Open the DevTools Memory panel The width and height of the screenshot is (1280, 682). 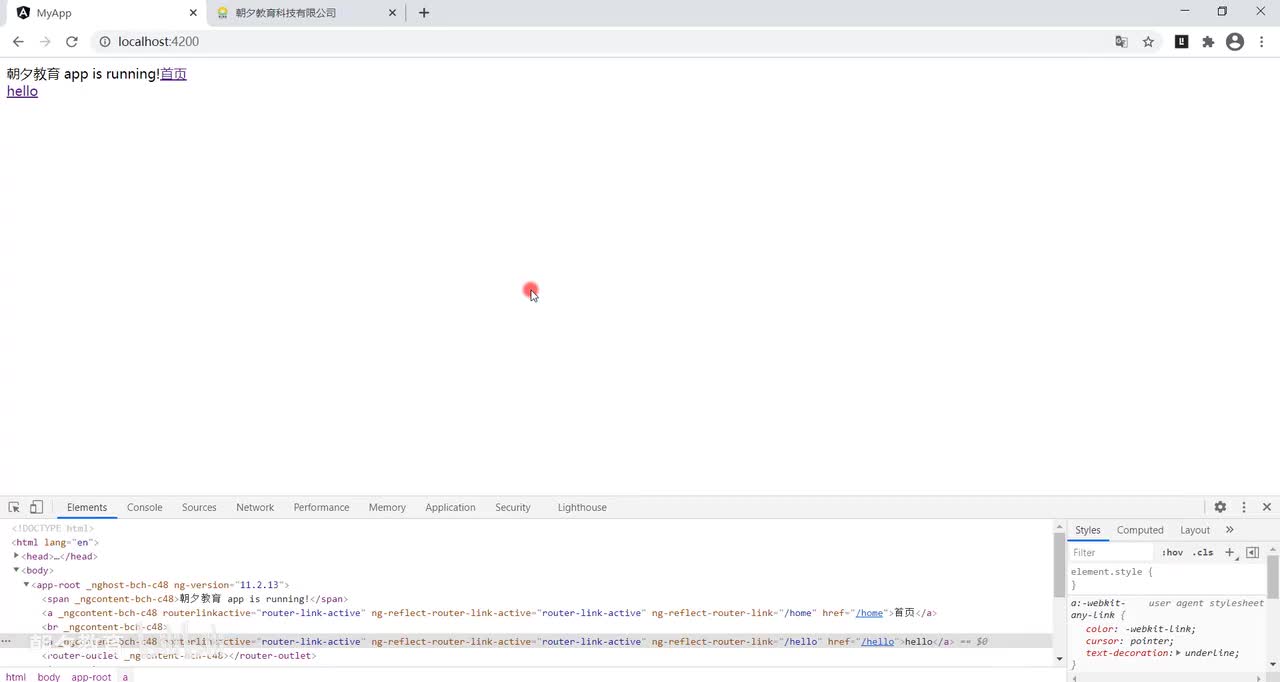point(387,507)
